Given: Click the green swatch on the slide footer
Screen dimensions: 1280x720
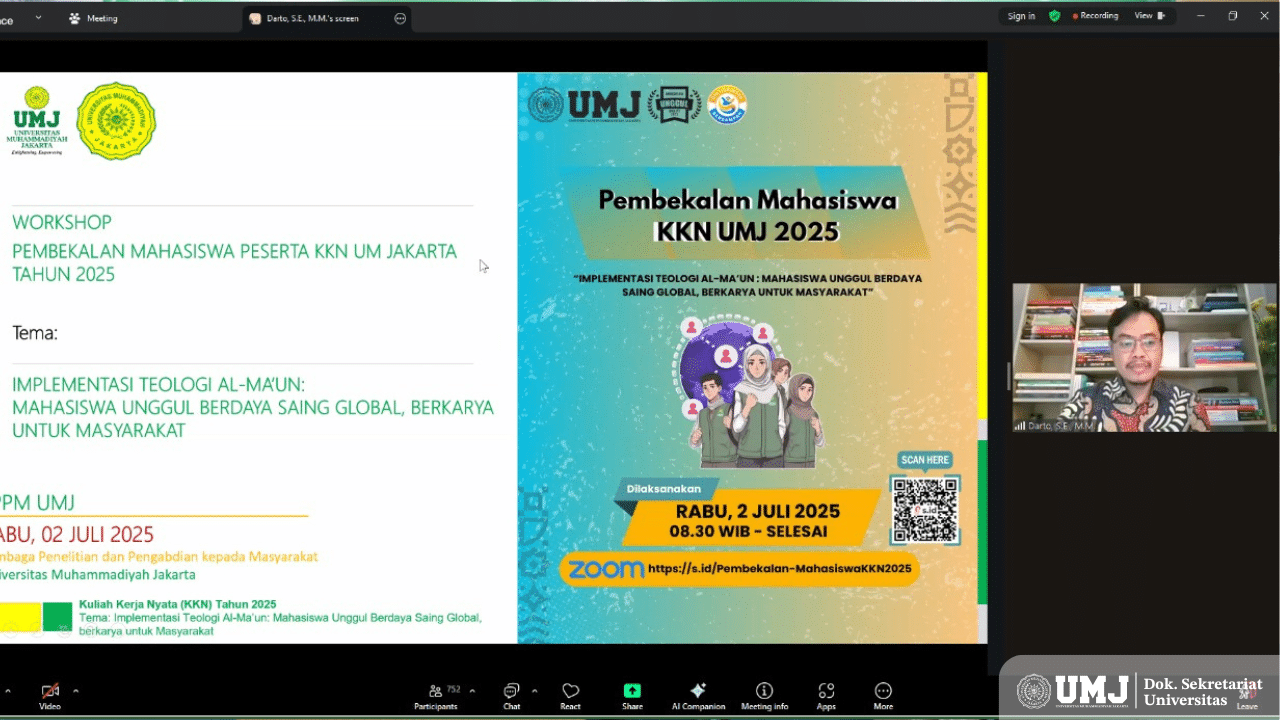Looking at the screenshot, I should 57,616.
